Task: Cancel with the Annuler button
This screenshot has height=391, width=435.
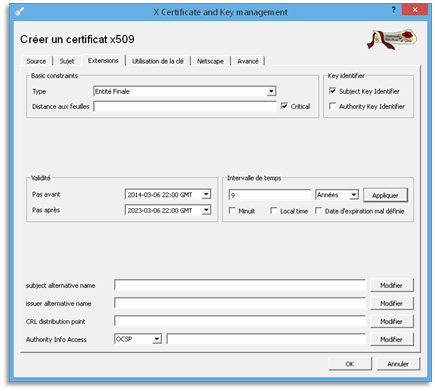Action: click(398, 364)
